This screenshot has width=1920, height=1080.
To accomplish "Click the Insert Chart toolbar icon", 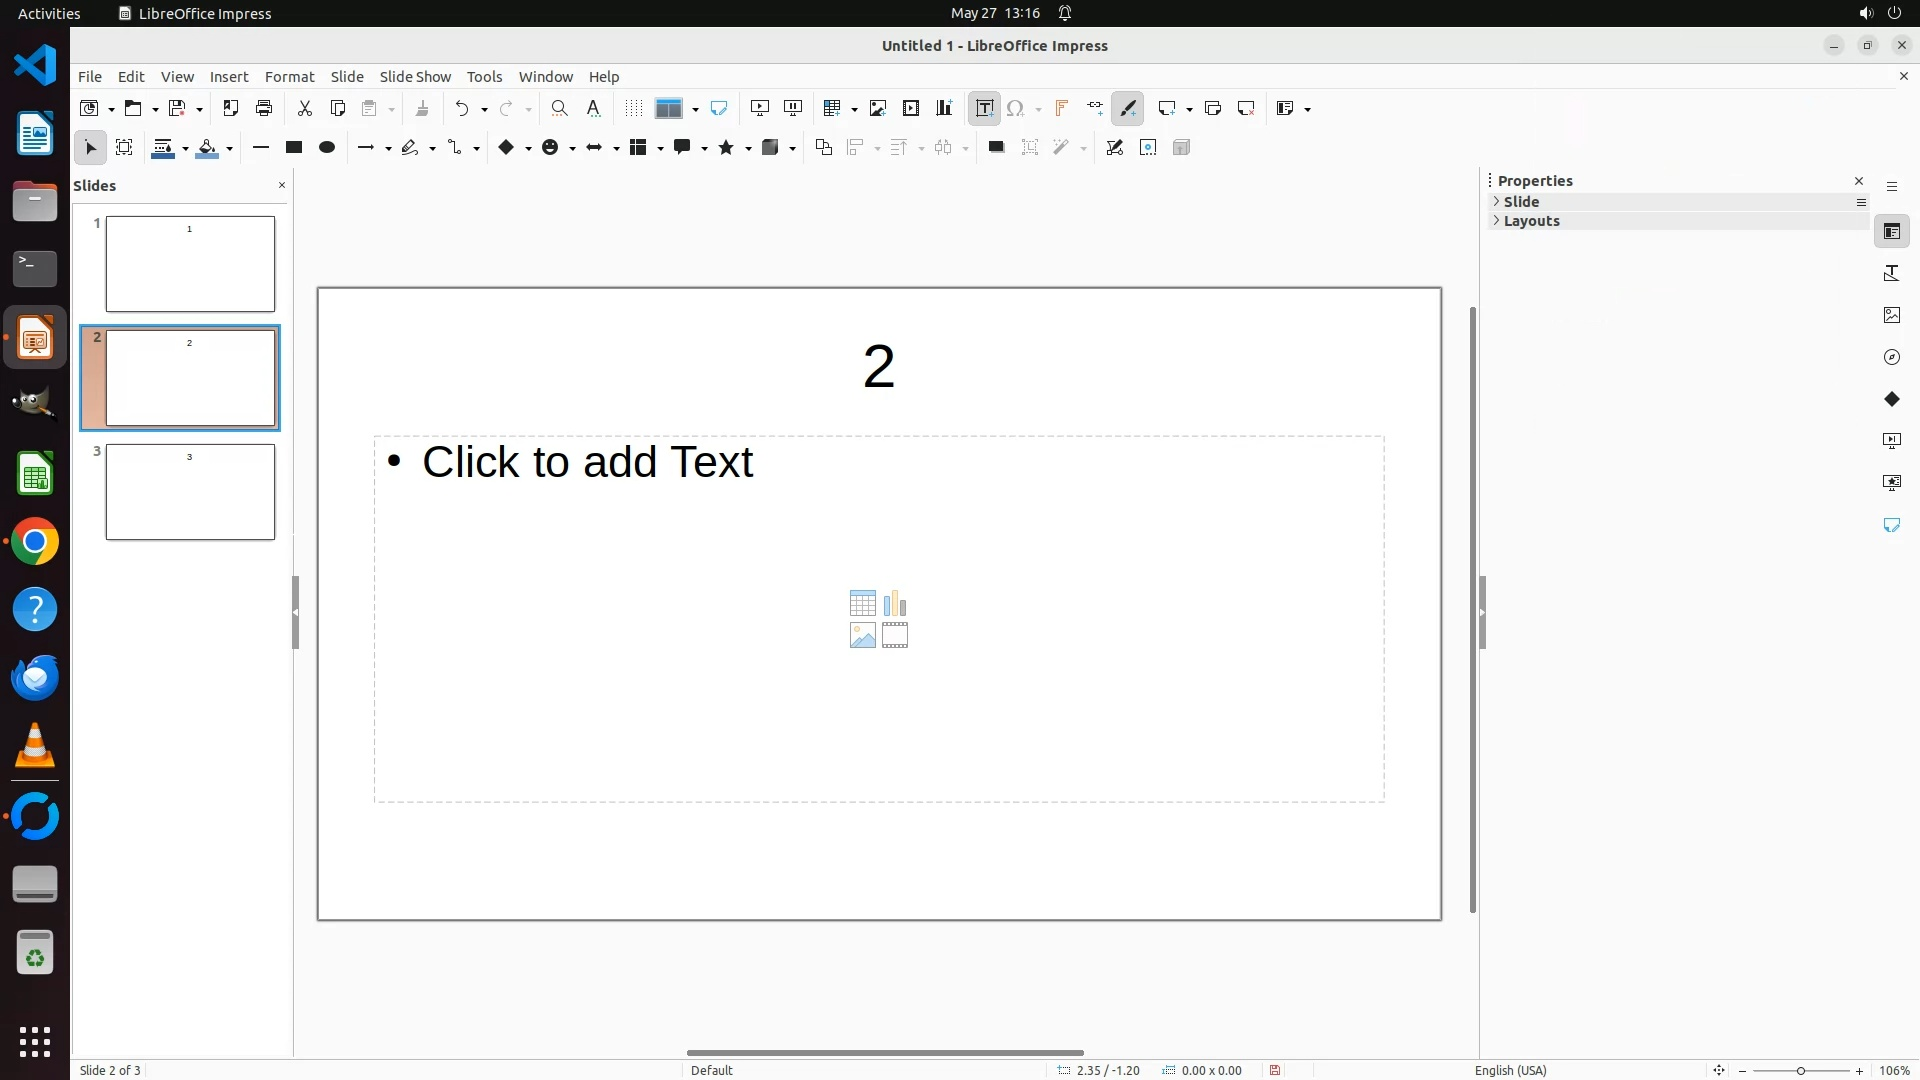I will click(x=944, y=108).
